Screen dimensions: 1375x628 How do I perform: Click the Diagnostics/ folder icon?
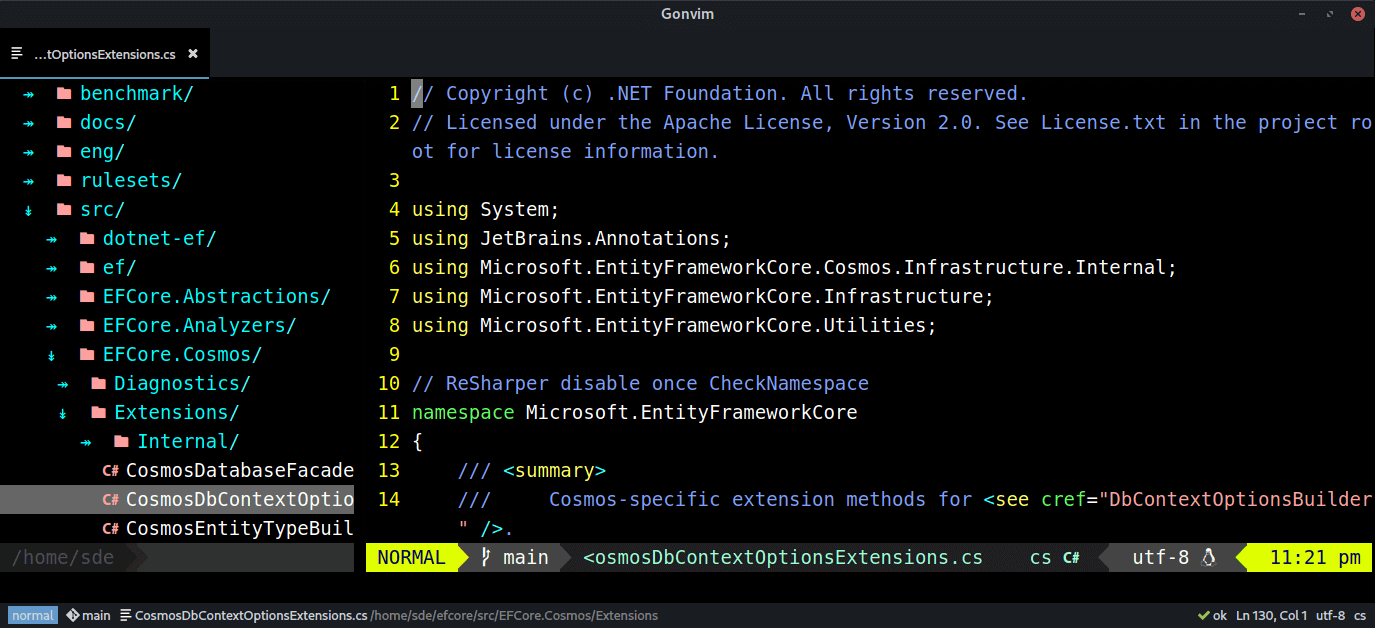pos(98,384)
